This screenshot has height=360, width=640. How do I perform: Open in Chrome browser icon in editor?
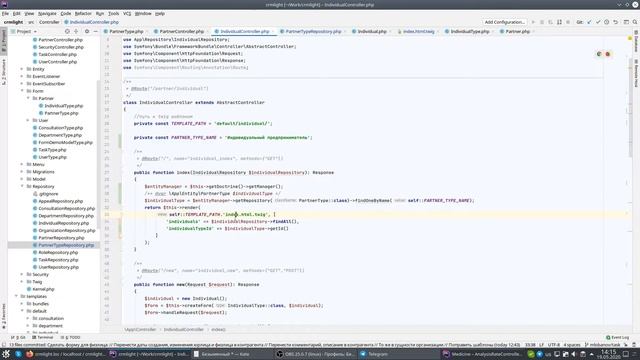599,54
